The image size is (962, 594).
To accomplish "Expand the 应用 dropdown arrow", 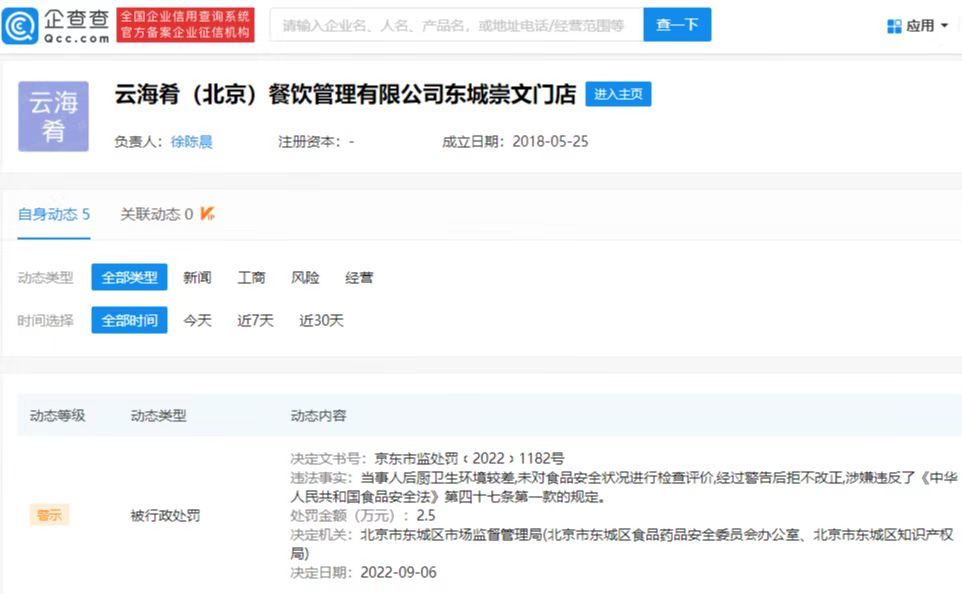I will (x=944, y=26).
